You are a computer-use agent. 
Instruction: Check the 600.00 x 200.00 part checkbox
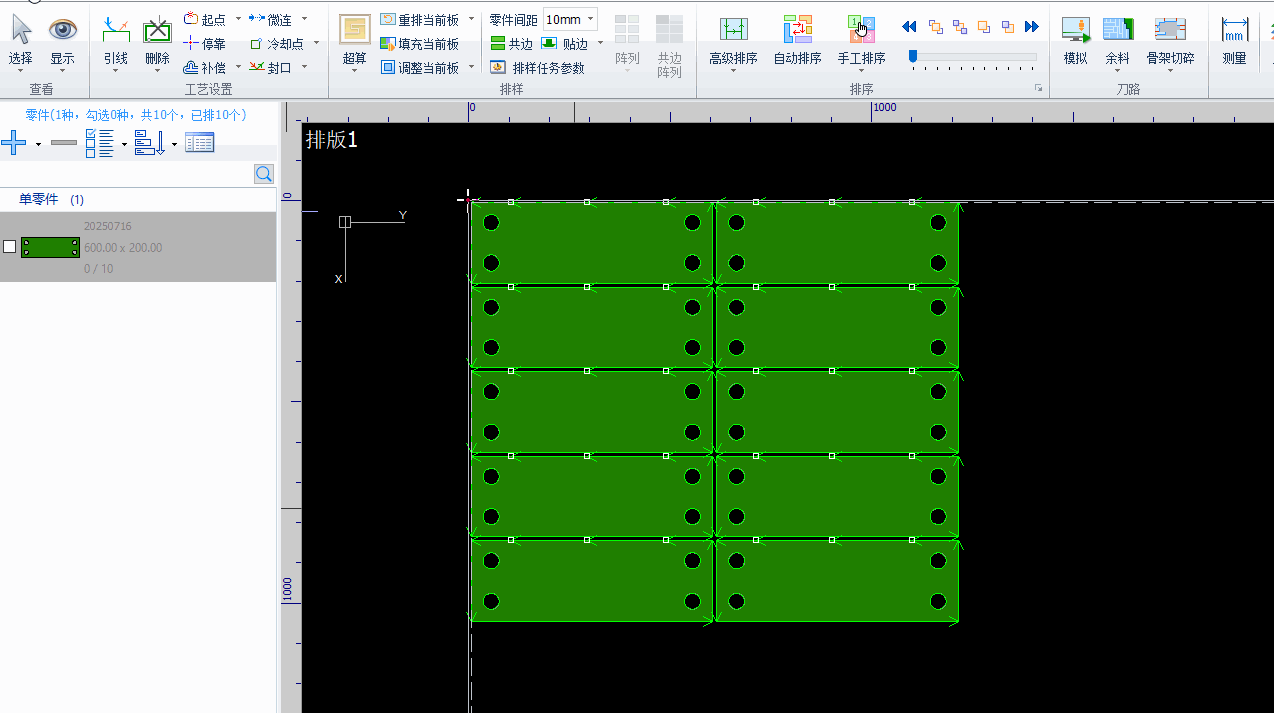click(10, 247)
